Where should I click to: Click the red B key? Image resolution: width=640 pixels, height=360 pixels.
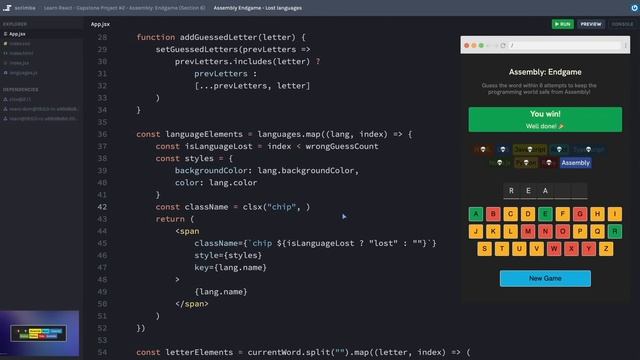pyautogui.click(x=493, y=214)
